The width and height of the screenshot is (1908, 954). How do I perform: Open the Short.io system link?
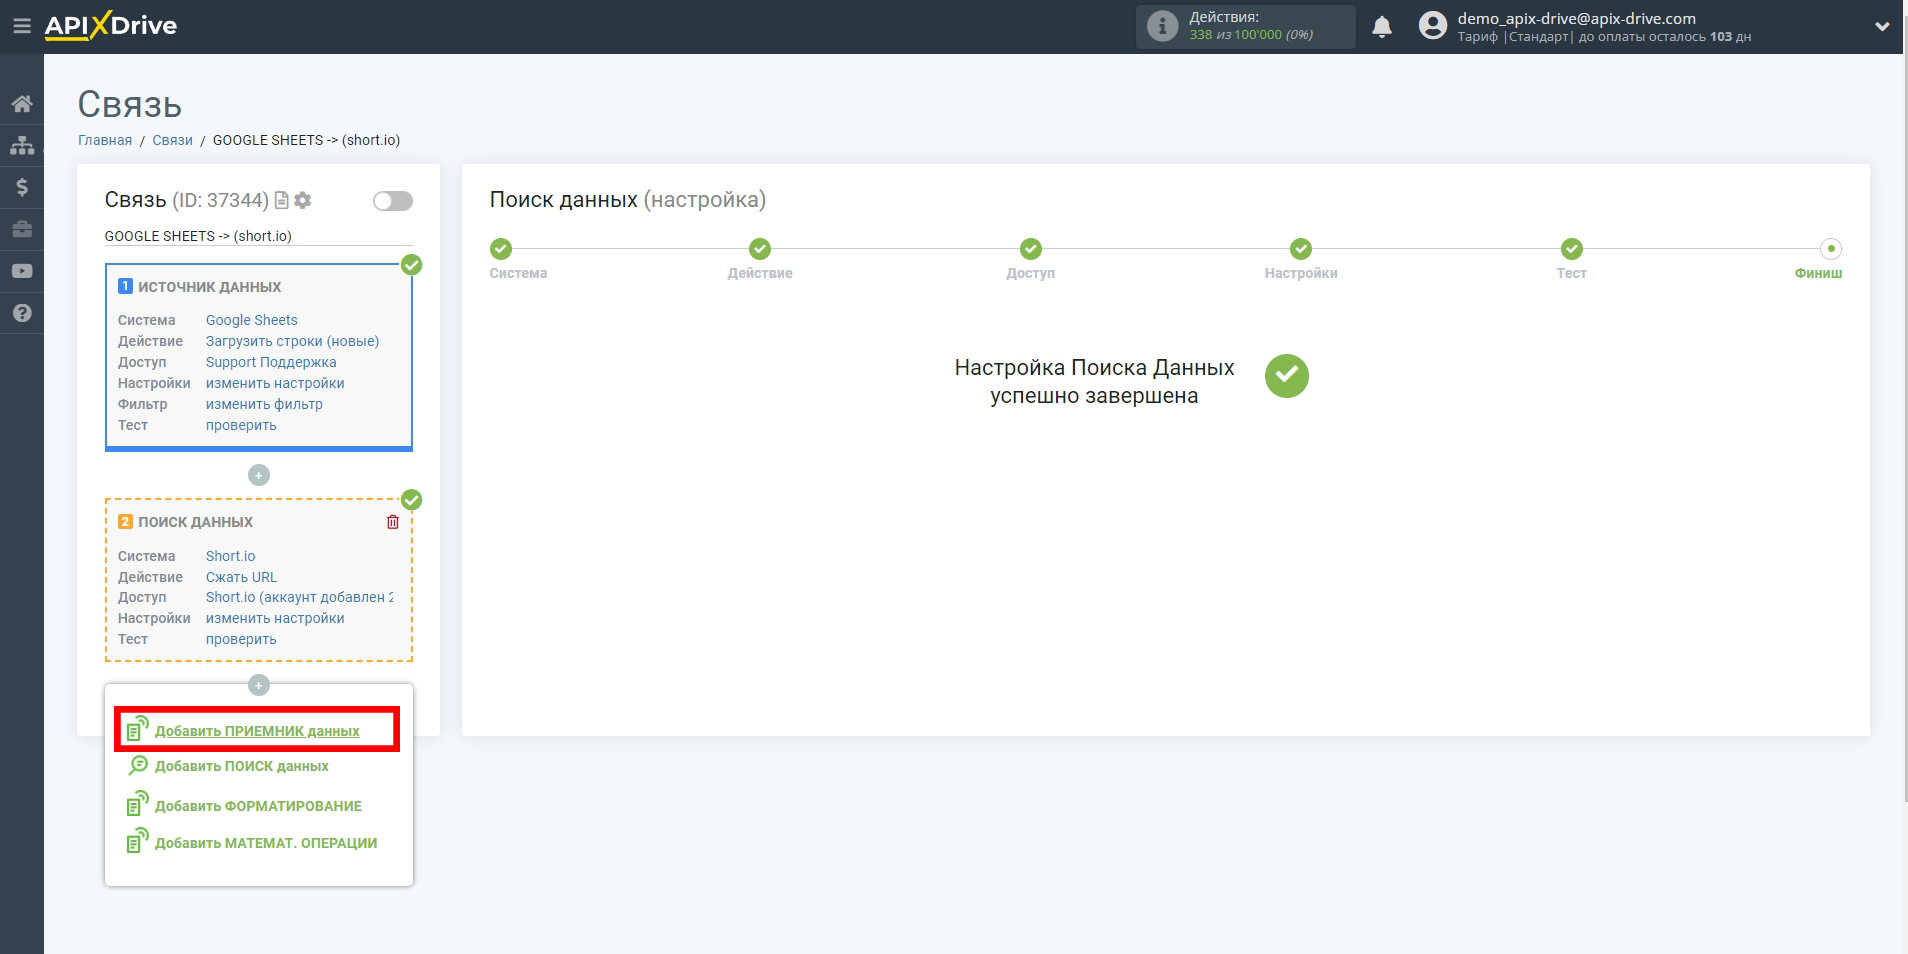(x=231, y=556)
